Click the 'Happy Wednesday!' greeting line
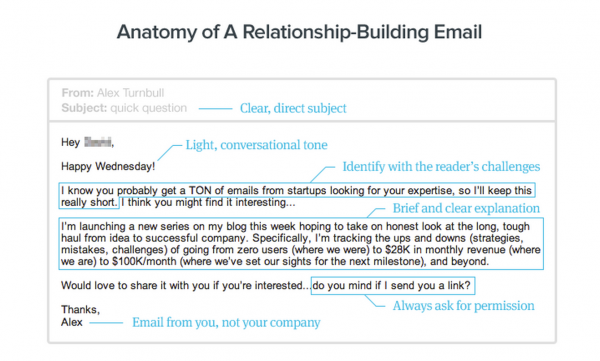The height and width of the screenshot is (361, 600). tap(108, 167)
